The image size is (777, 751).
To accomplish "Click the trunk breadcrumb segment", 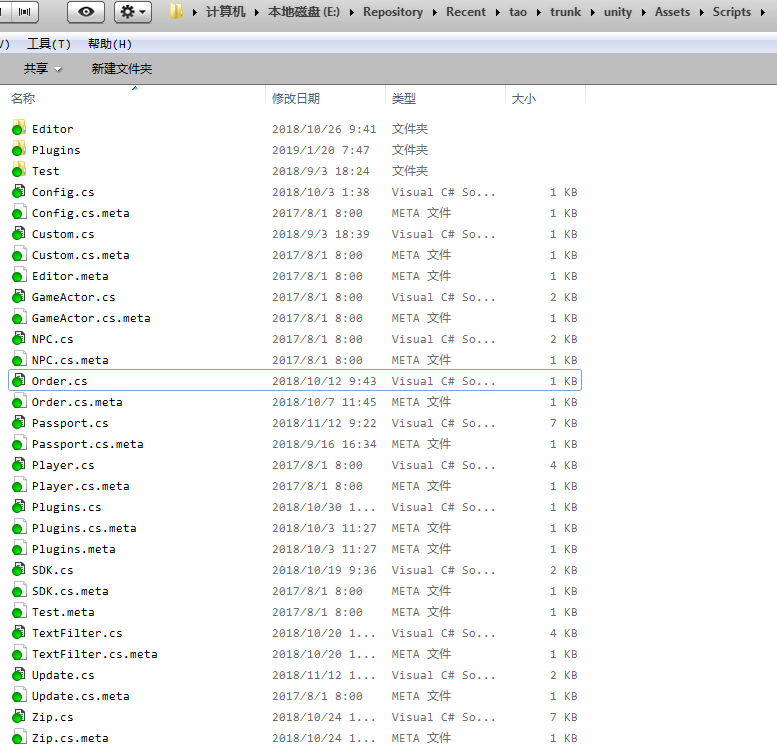I will point(565,12).
